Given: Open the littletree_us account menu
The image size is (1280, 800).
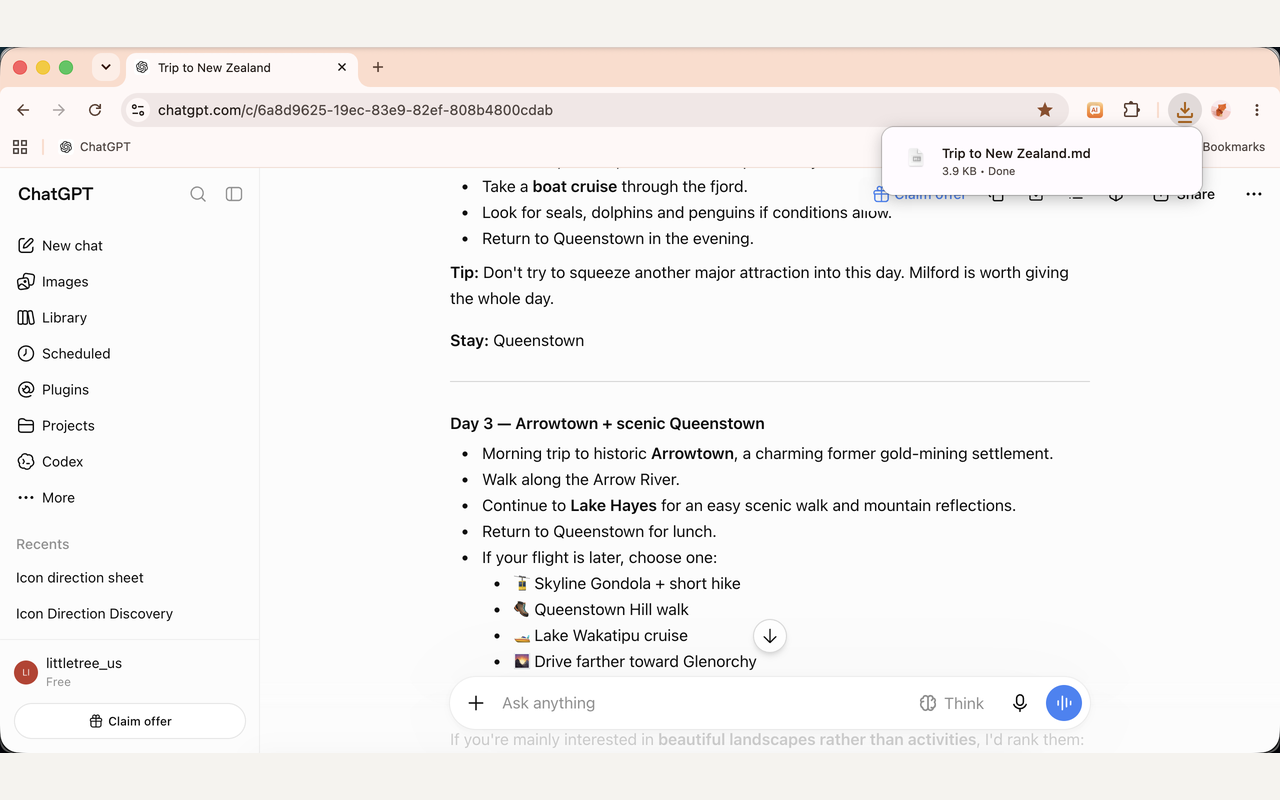Looking at the screenshot, I should [x=130, y=672].
